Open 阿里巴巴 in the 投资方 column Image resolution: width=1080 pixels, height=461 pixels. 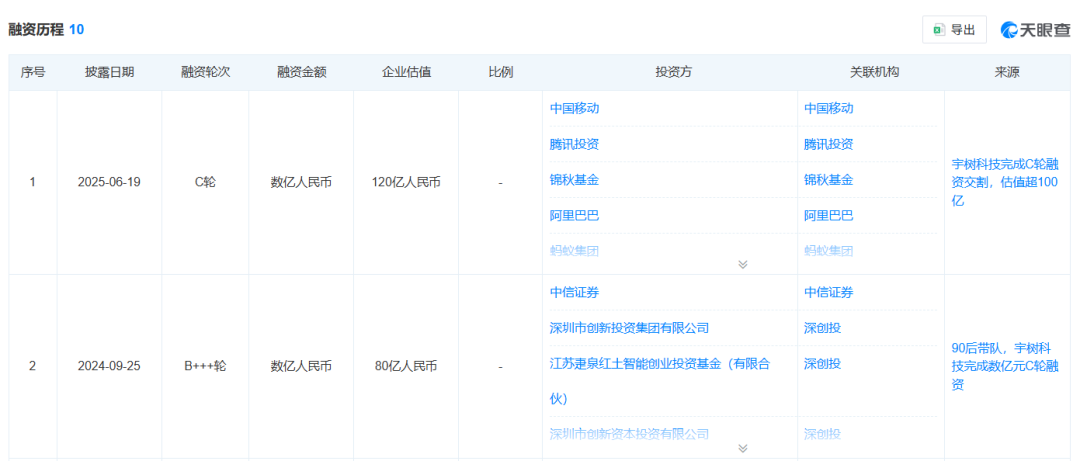(574, 215)
